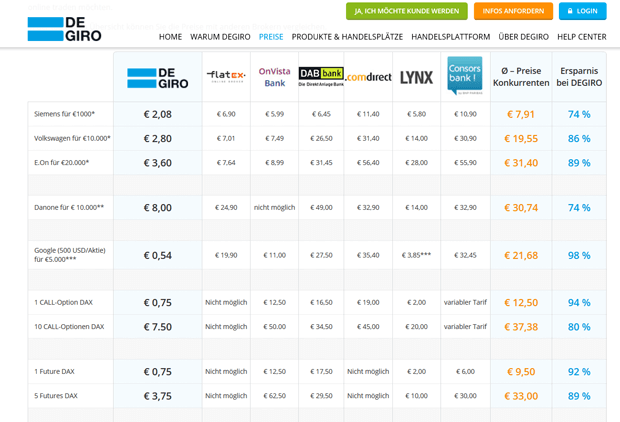Screen dimensions: 620x422
Task: Click the 86 % savings value for Volkswagen
Action: pyautogui.click(x=579, y=139)
